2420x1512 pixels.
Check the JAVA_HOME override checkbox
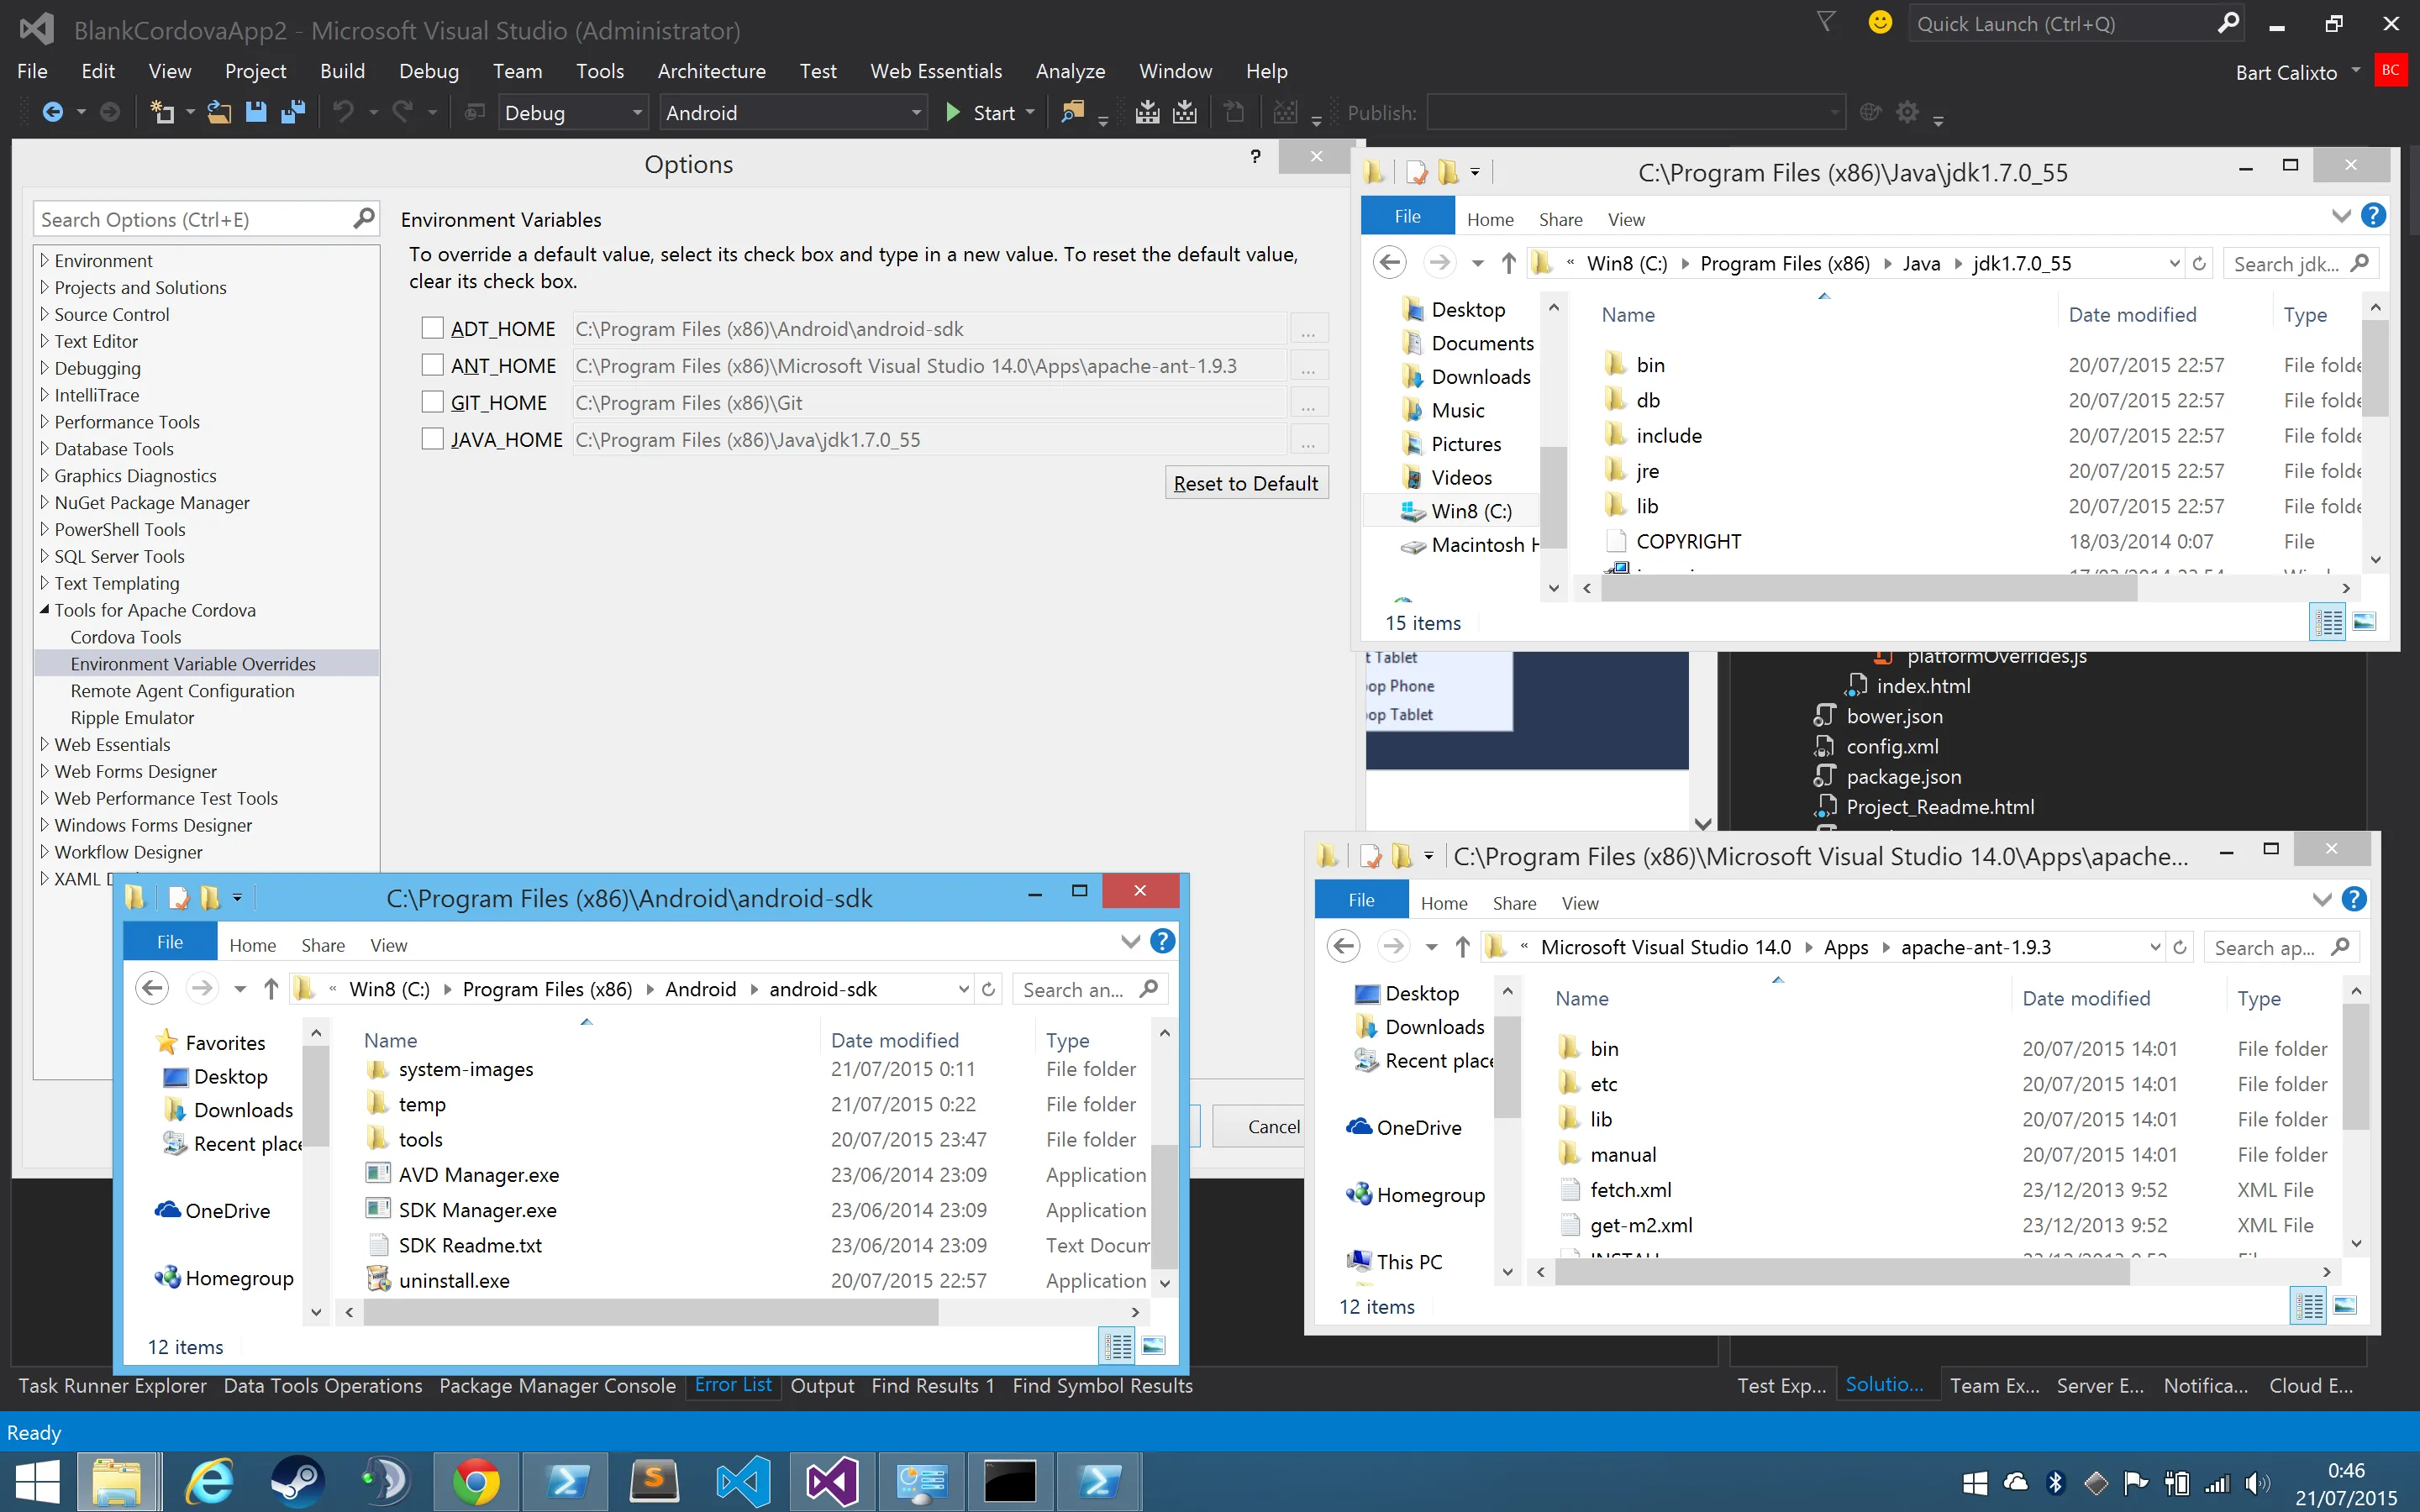point(432,439)
